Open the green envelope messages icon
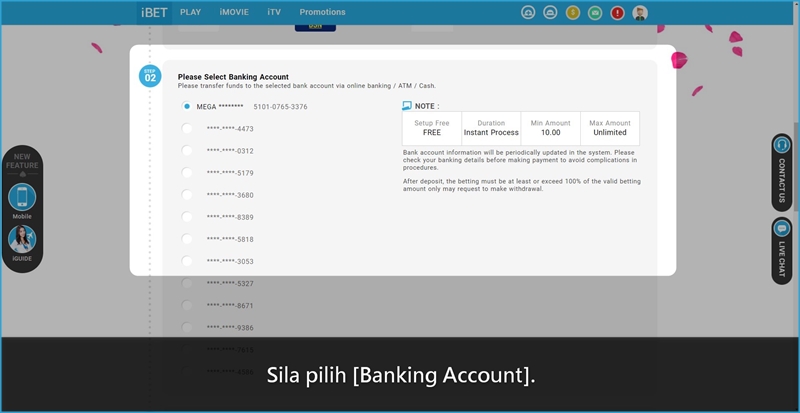Image resolution: width=800 pixels, height=413 pixels. tap(595, 13)
